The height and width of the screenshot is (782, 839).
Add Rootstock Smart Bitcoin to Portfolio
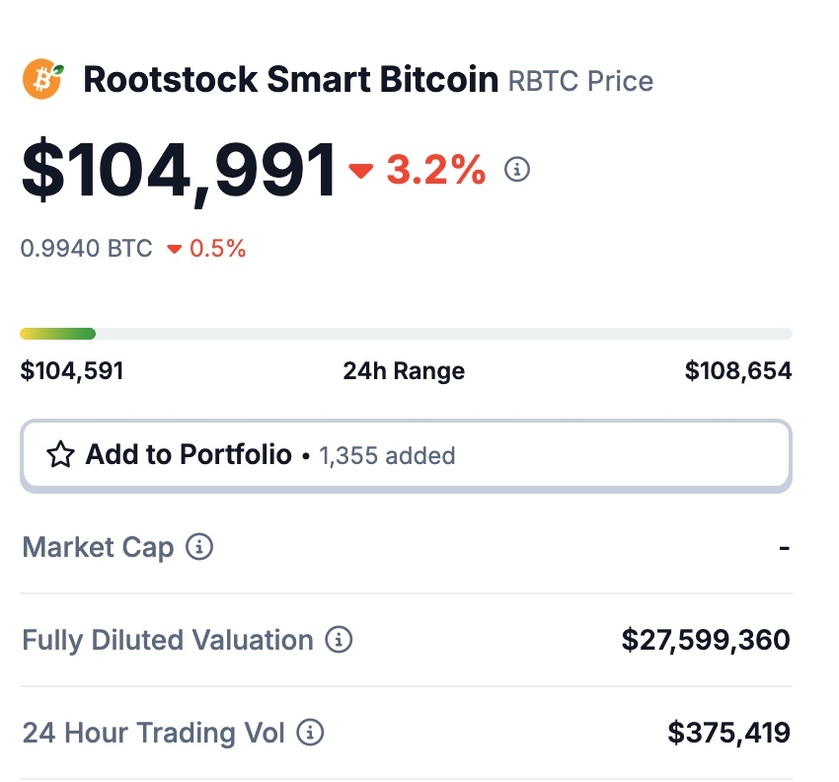point(406,455)
